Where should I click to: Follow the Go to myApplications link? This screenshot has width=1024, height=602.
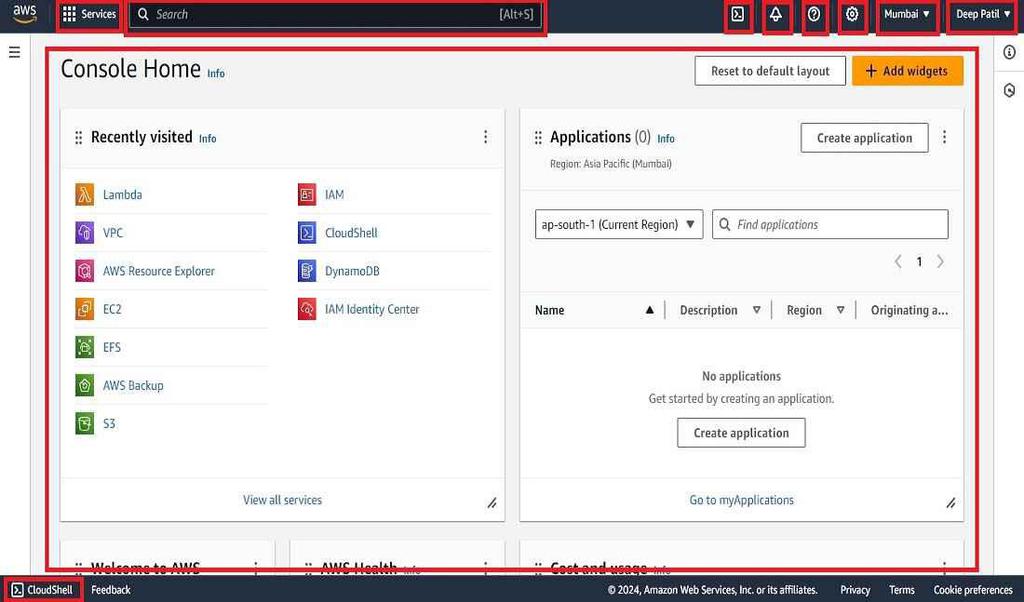point(741,499)
